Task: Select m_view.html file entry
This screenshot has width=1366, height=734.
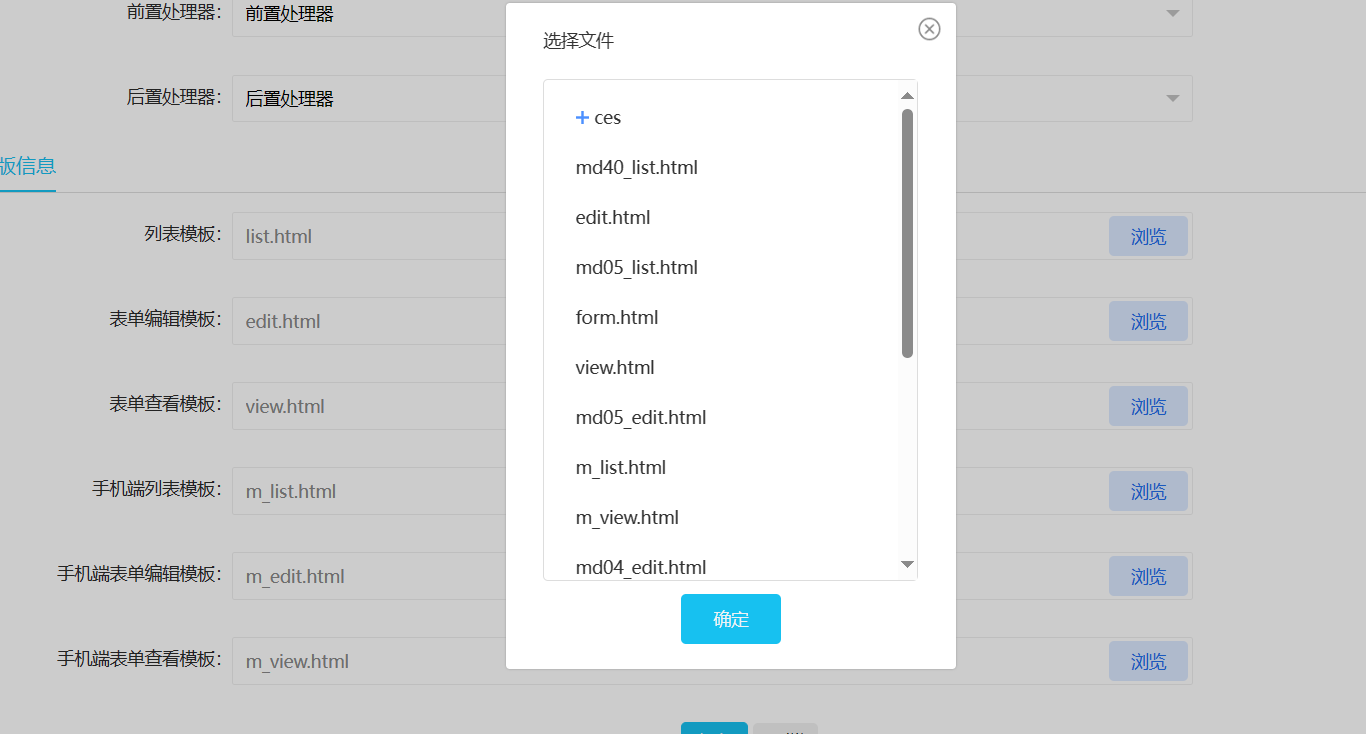Action: [626, 518]
